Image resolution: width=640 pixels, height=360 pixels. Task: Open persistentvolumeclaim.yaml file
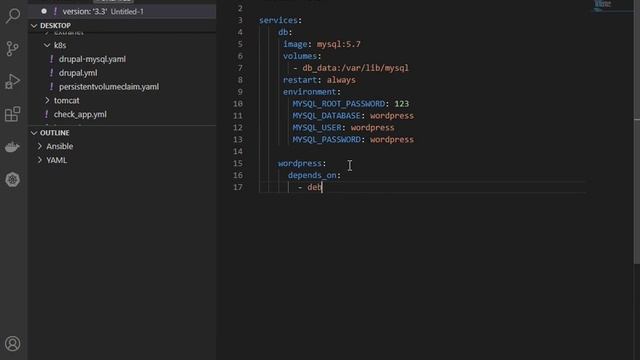[109, 87]
